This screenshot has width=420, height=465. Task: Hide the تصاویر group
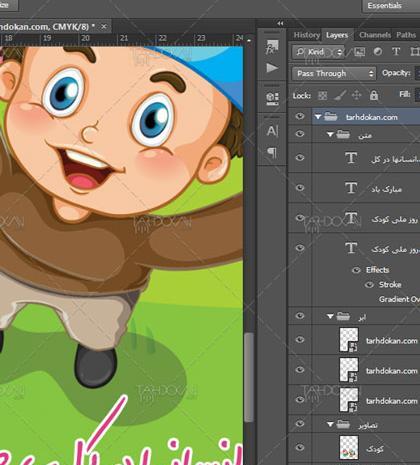pyautogui.click(x=300, y=424)
